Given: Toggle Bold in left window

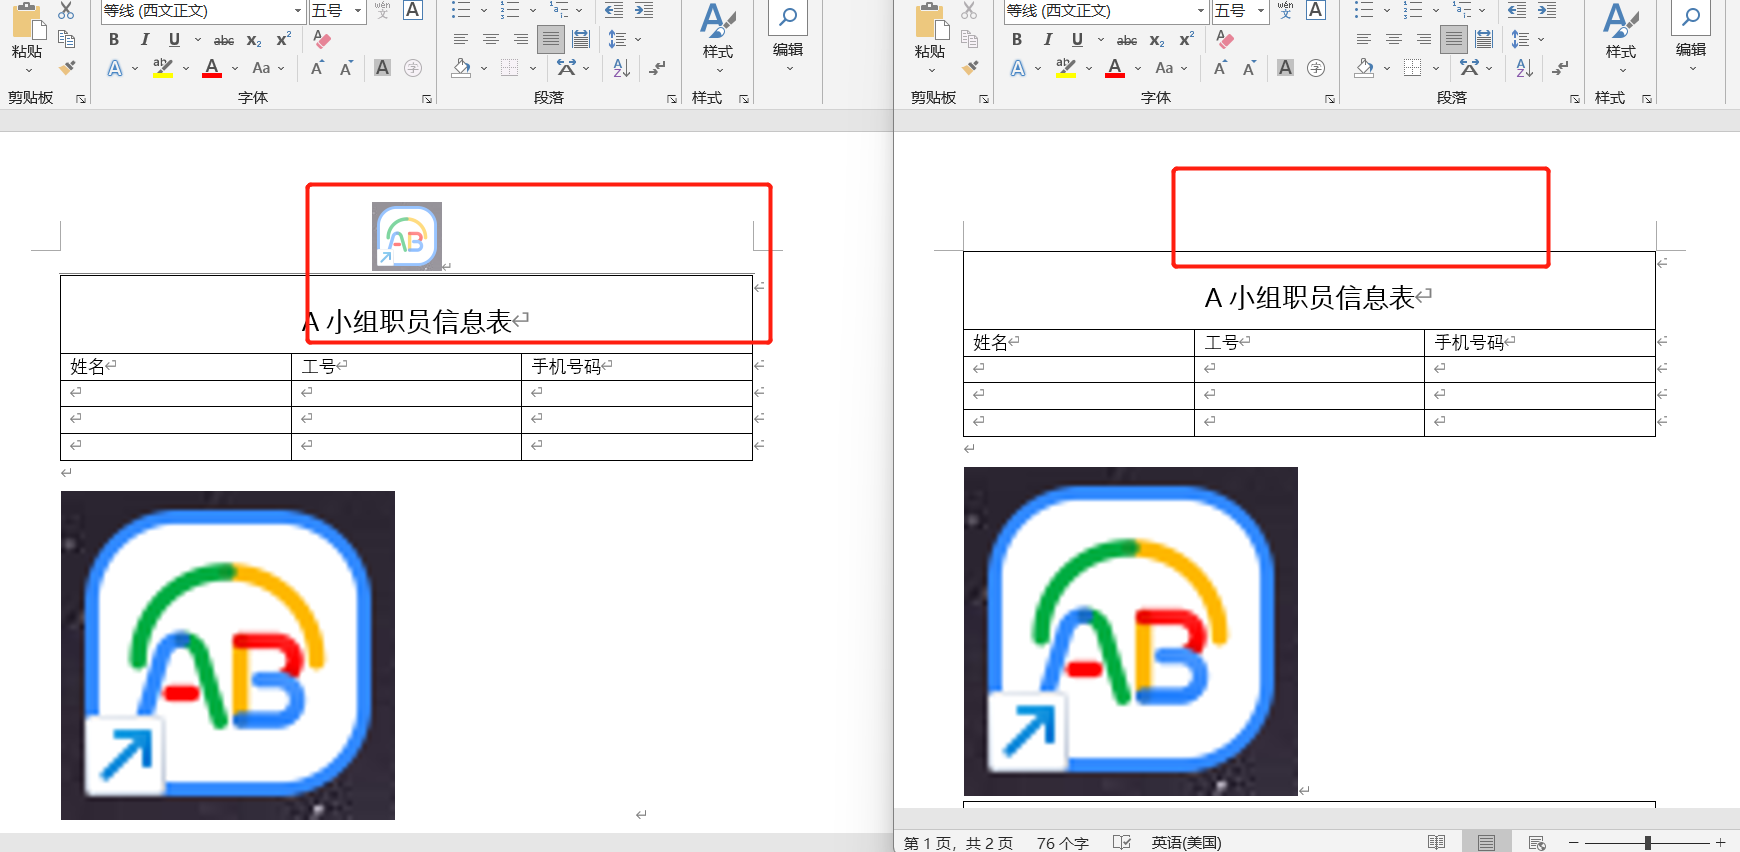Looking at the screenshot, I should coord(114,39).
